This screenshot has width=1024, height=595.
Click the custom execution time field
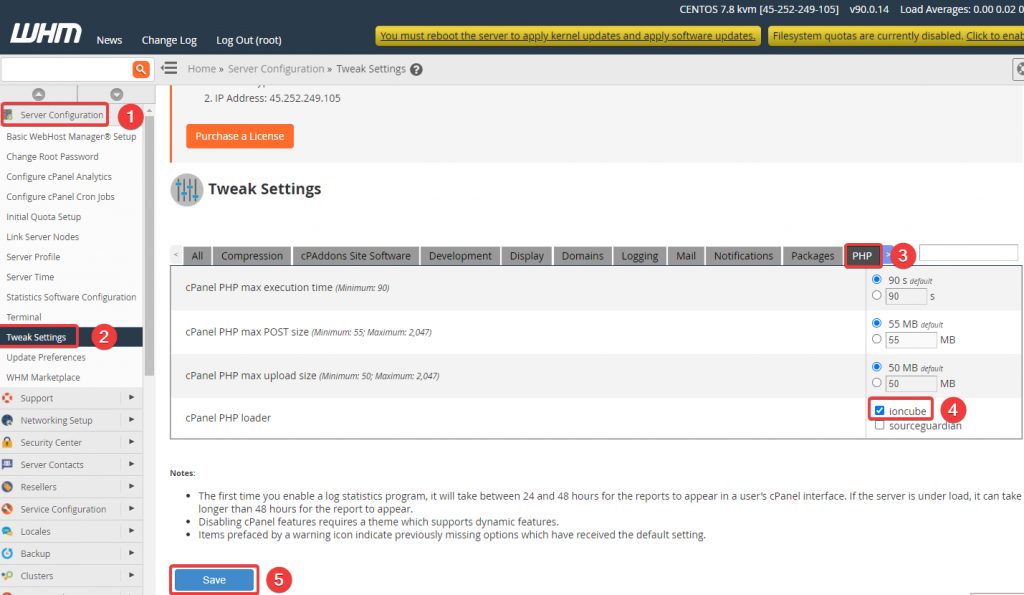[x=906, y=296]
